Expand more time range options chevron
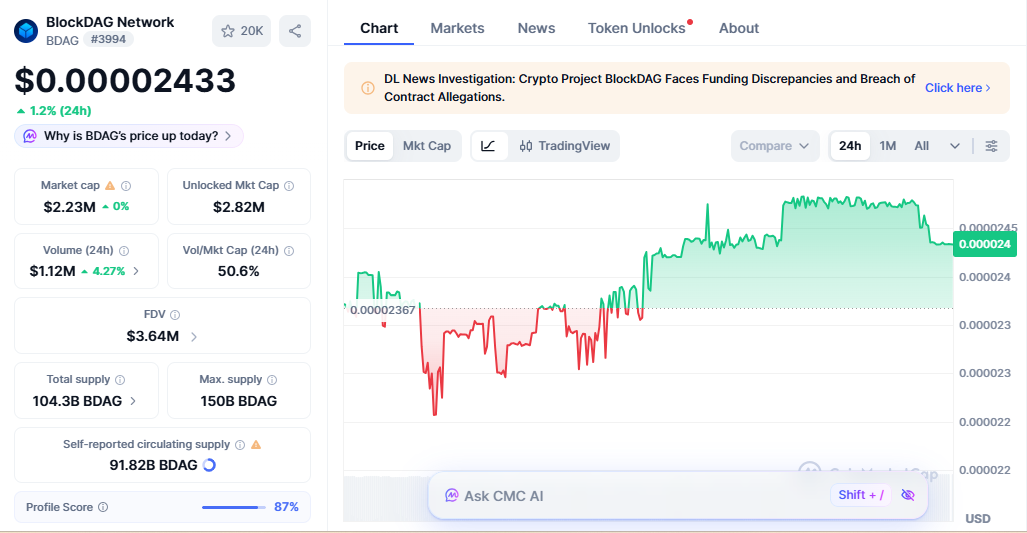The height and width of the screenshot is (533, 1027). click(x=955, y=146)
